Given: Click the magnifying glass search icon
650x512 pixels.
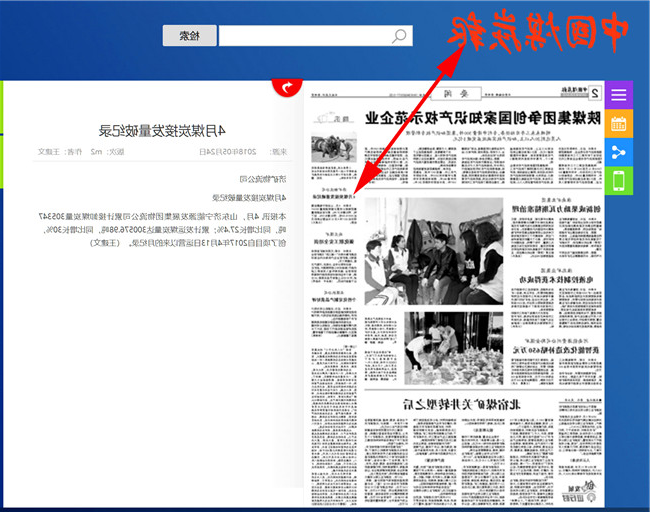Looking at the screenshot, I should (399, 36).
